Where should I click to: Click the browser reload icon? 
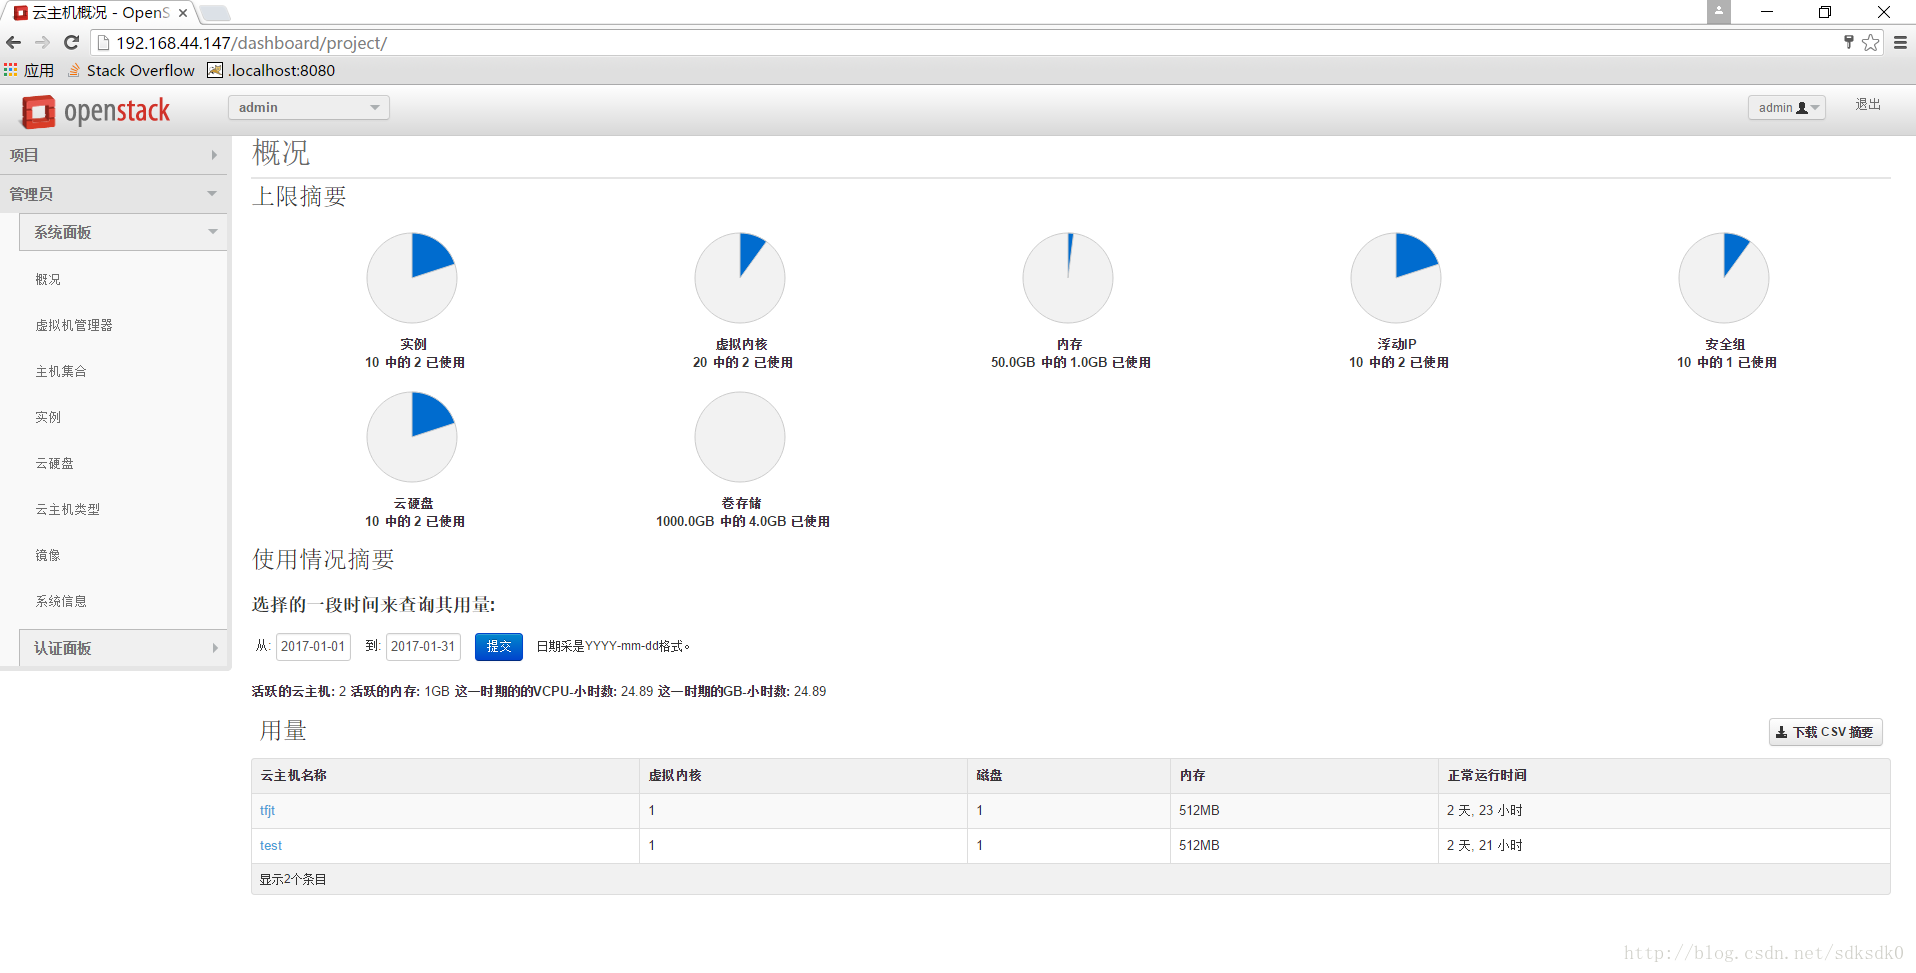[70, 43]
